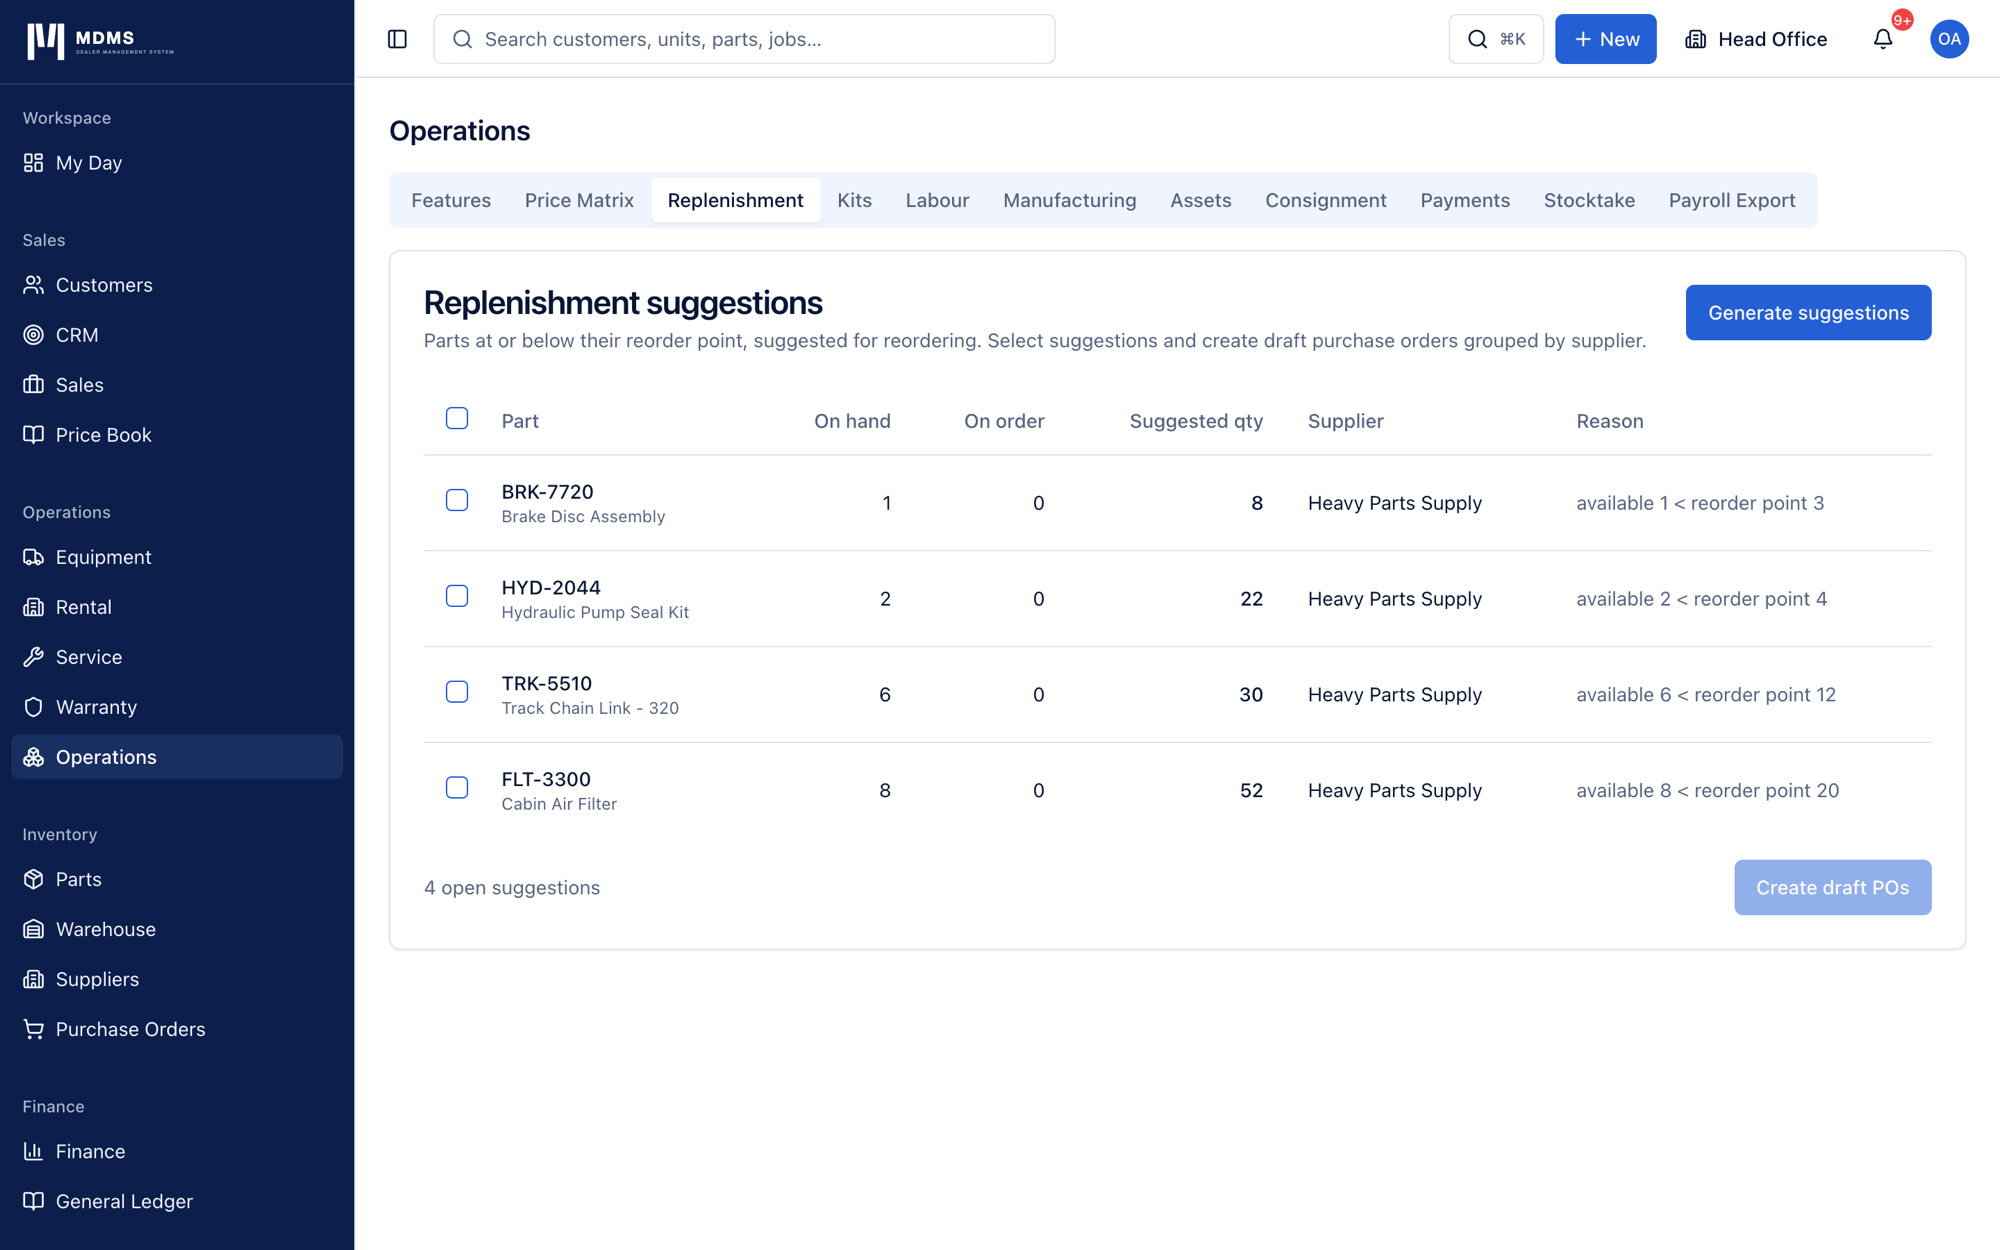The width and height of the screenshot is (2000, 1250).
Task: Click the Warranty shield icon
Action: pos(34,707)
